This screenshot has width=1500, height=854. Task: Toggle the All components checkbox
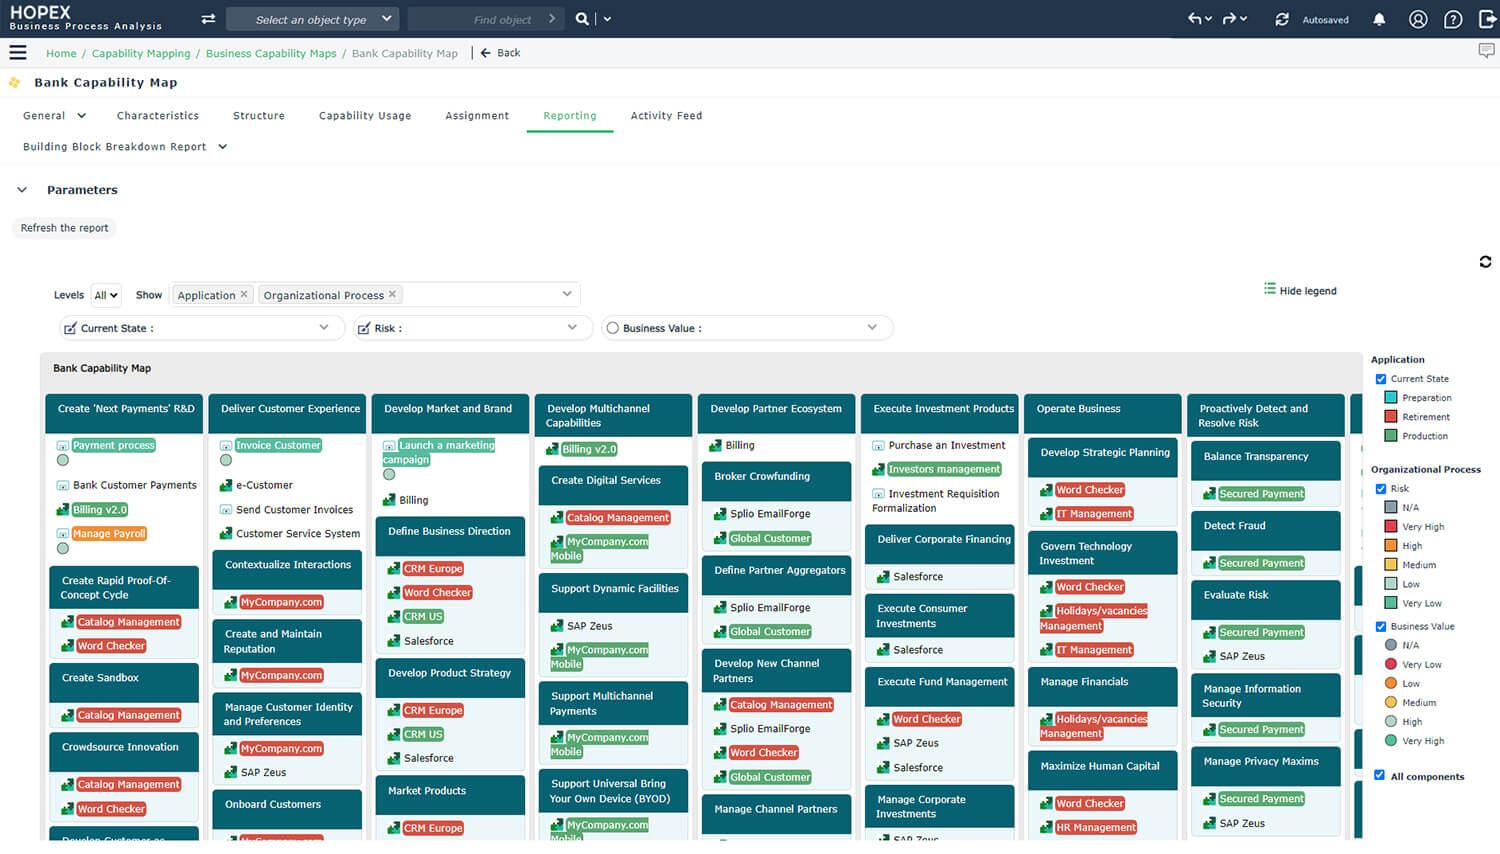(1380, 775)
